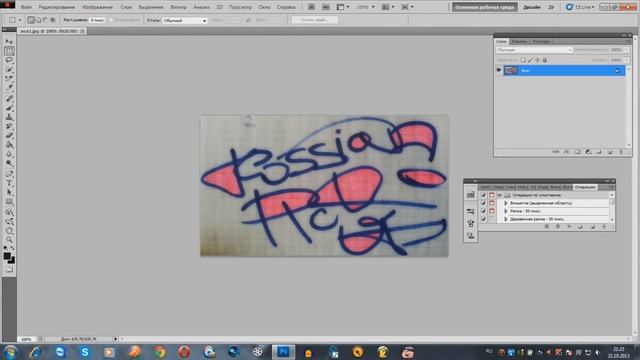This screenshot has height=360, width=640.
Task: Switch to the Каналы tab
Action: click(x=519, y=41)
